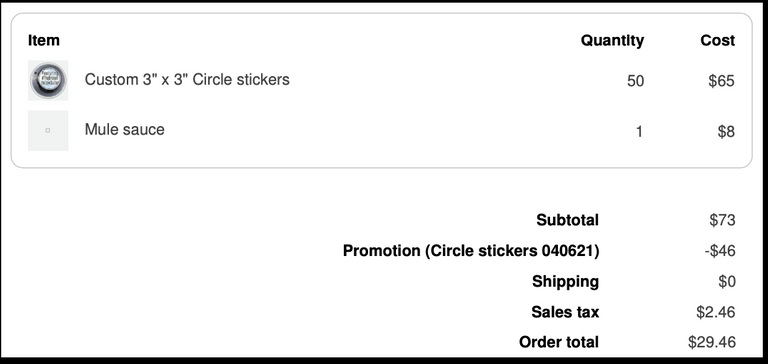This screenshot has width=768, height=364.
Task: Open the Circle stickers product thumbnail
Action: coord(48,80)
